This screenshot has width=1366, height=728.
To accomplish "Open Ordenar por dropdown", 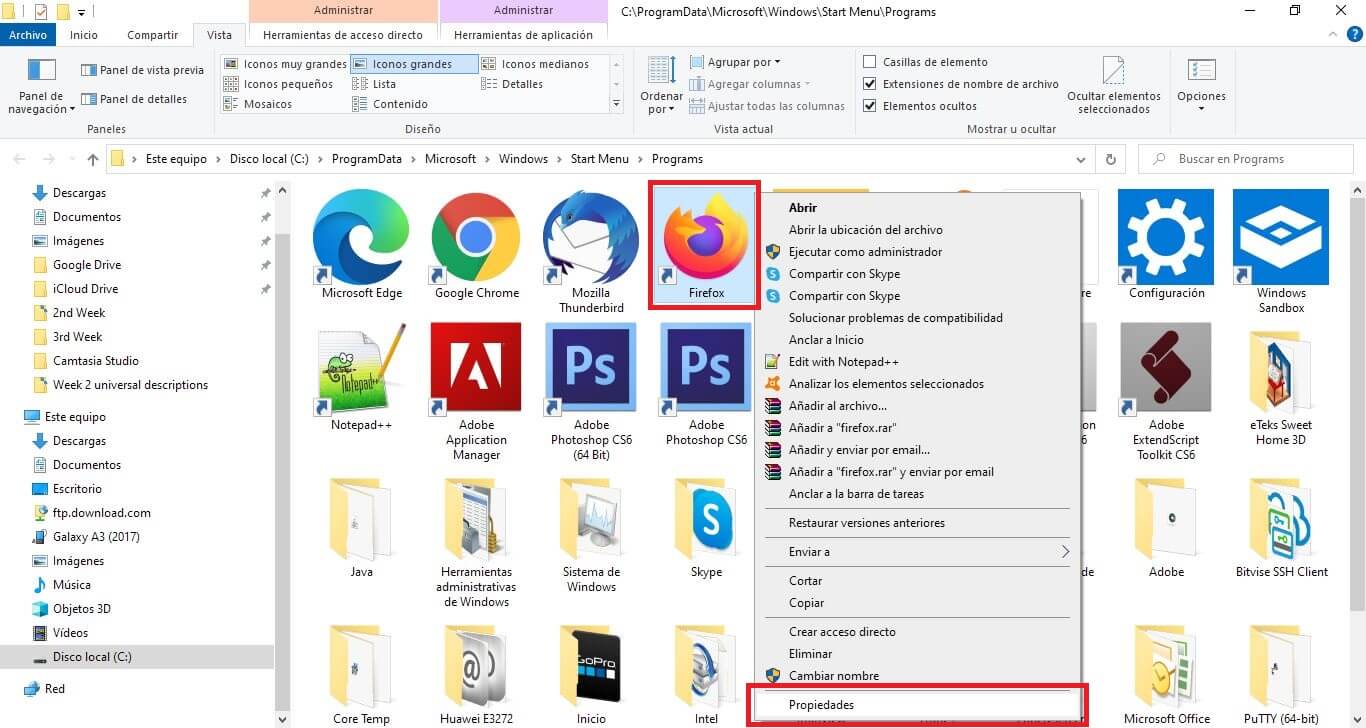I will click(661, 85).
